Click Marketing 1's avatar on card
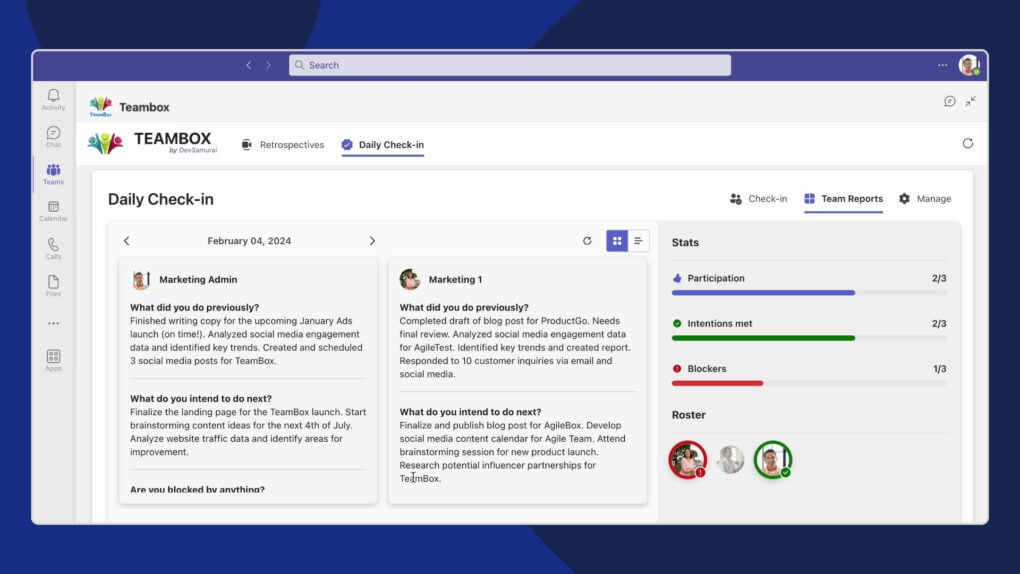The width and height of the screenshot is (1020, 574). (x=410, y=280)
